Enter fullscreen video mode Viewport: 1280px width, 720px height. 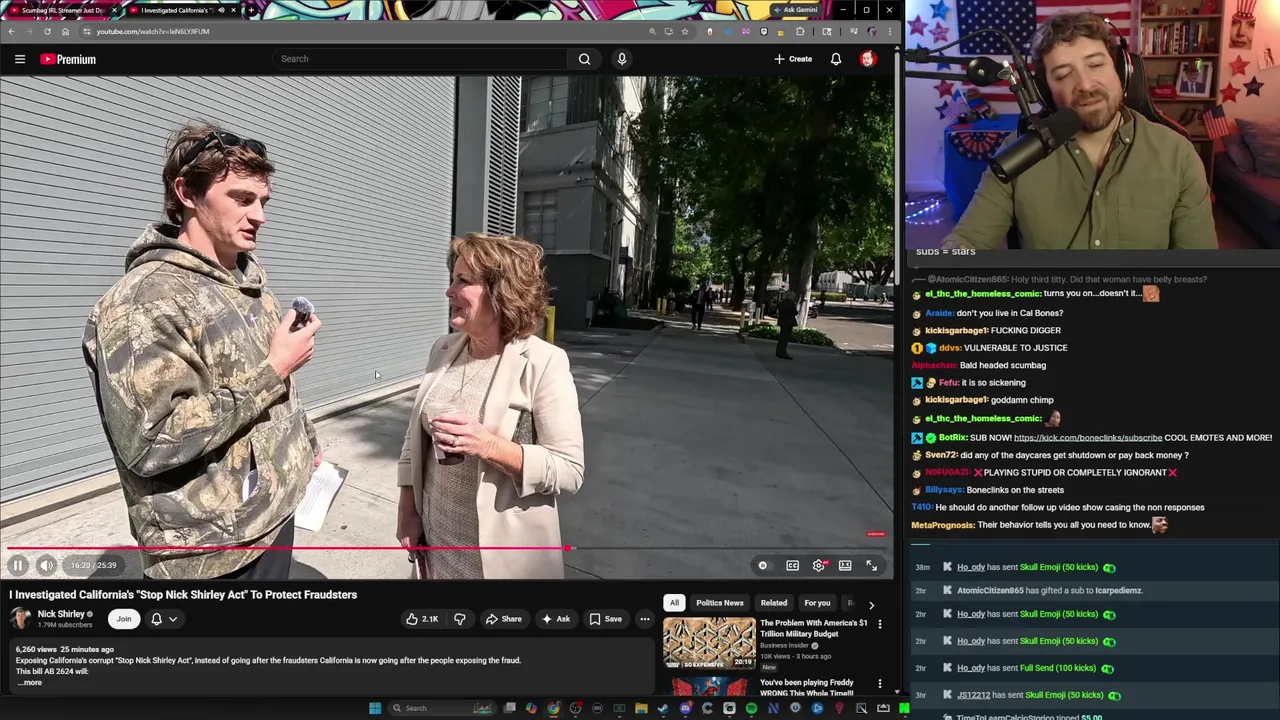pyautogui.click(x=872, y=565)
